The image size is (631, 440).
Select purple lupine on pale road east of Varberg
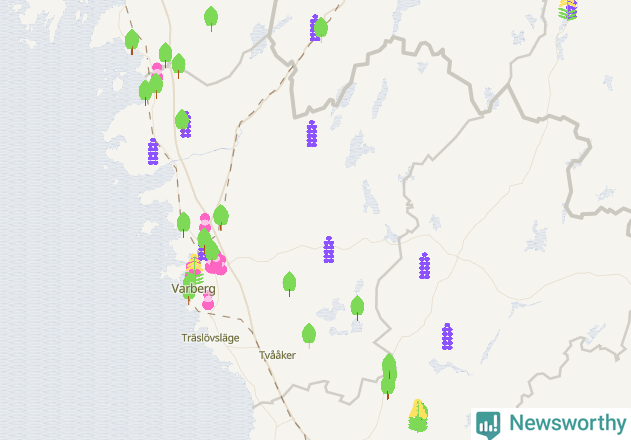(x=329, y=250)
